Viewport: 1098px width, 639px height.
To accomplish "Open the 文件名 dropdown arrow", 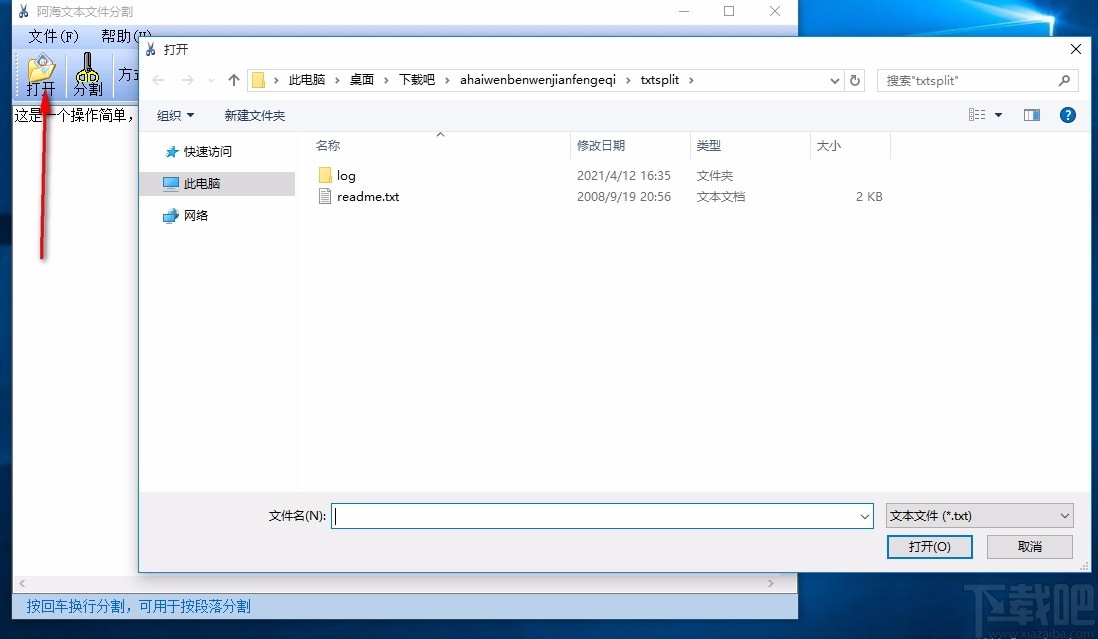I will [x=864, y=516].
